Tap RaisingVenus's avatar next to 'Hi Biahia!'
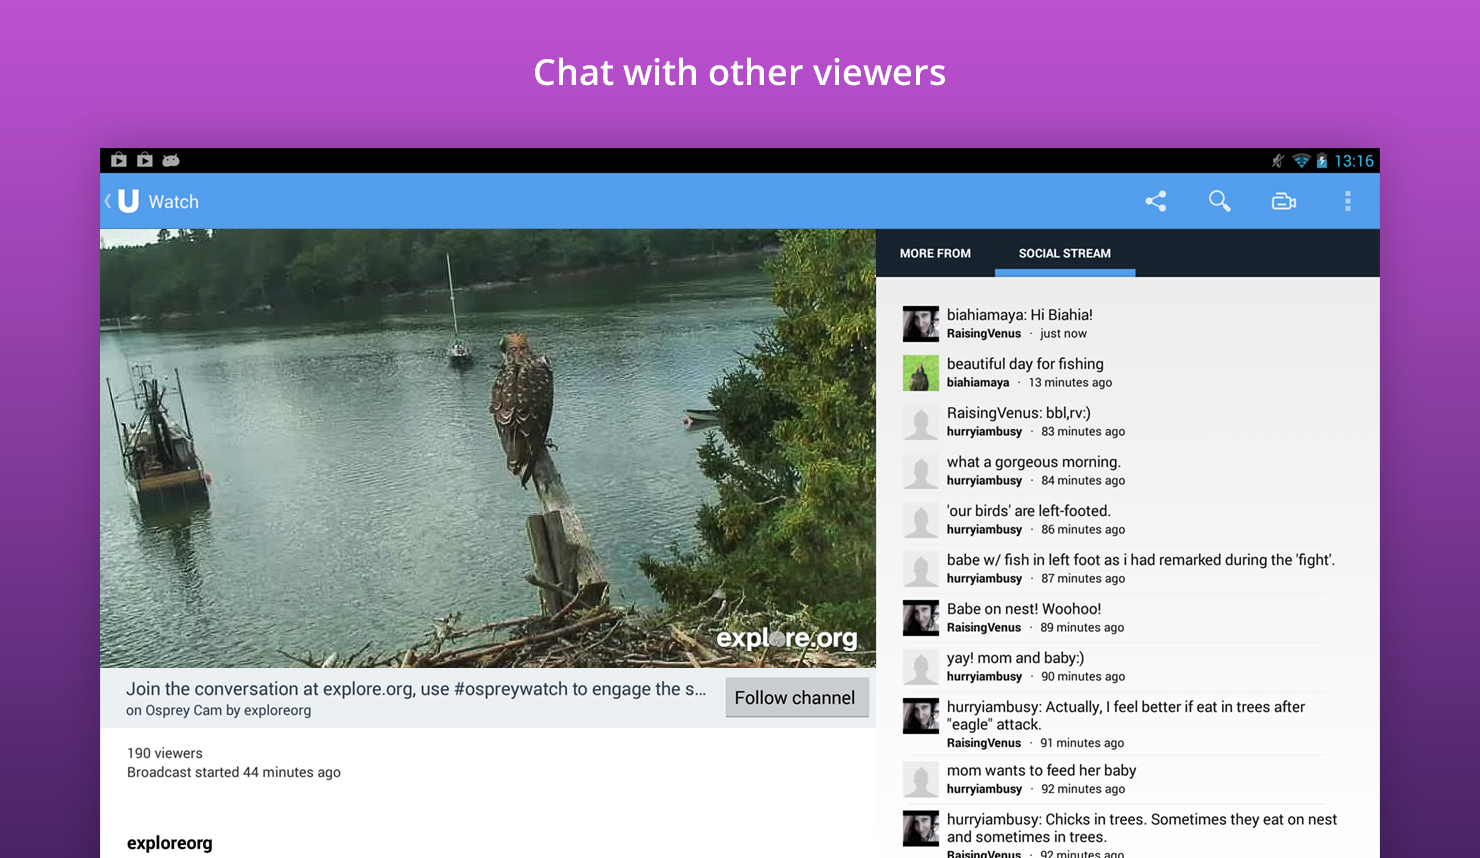 point(920,323)
